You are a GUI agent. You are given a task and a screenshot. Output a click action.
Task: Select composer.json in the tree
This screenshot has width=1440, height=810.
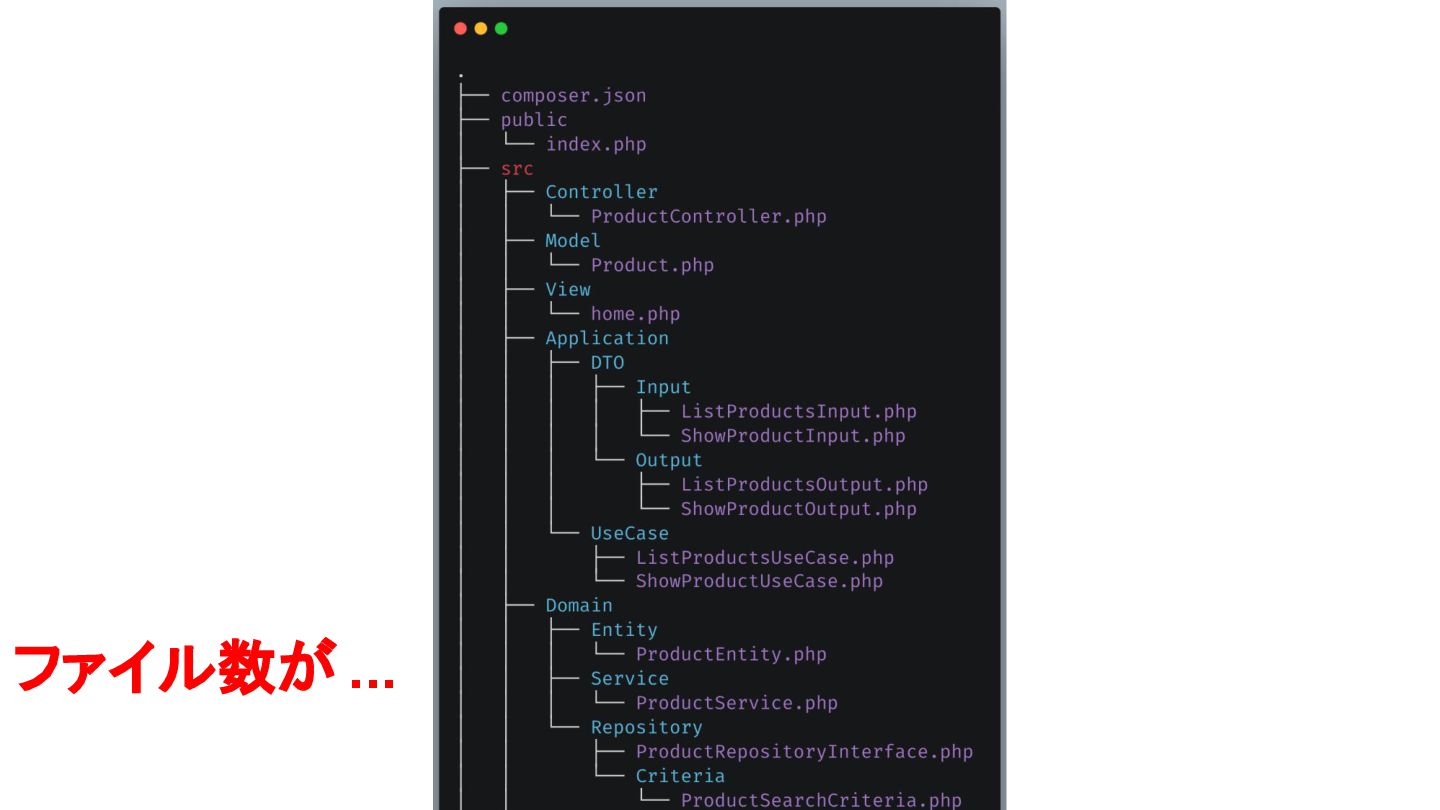(573, 96)
